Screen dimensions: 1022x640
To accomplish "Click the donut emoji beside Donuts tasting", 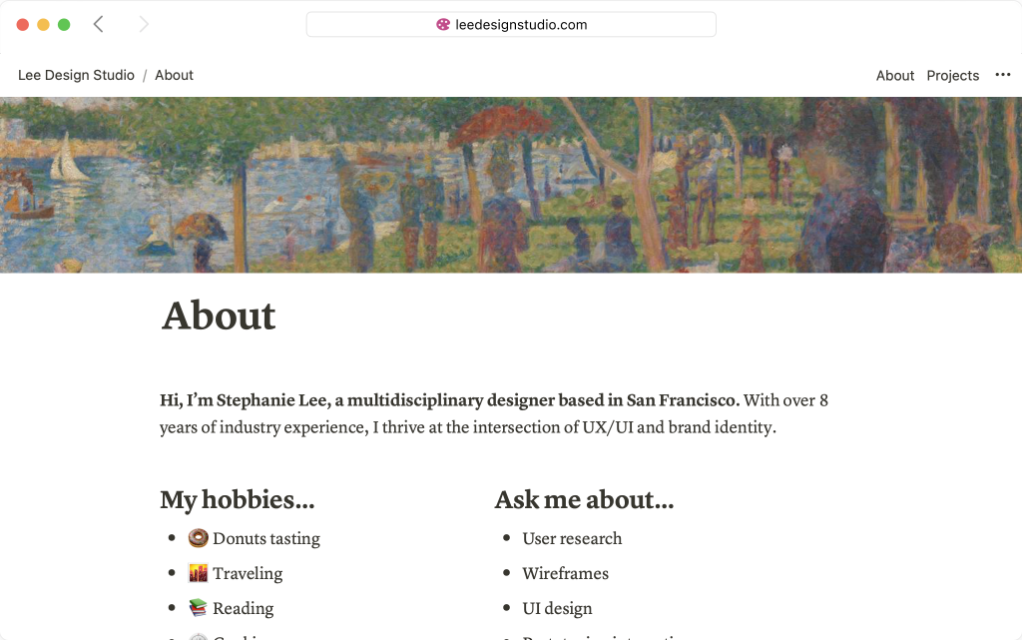I will pyautogui.click(x=198, y=538).
